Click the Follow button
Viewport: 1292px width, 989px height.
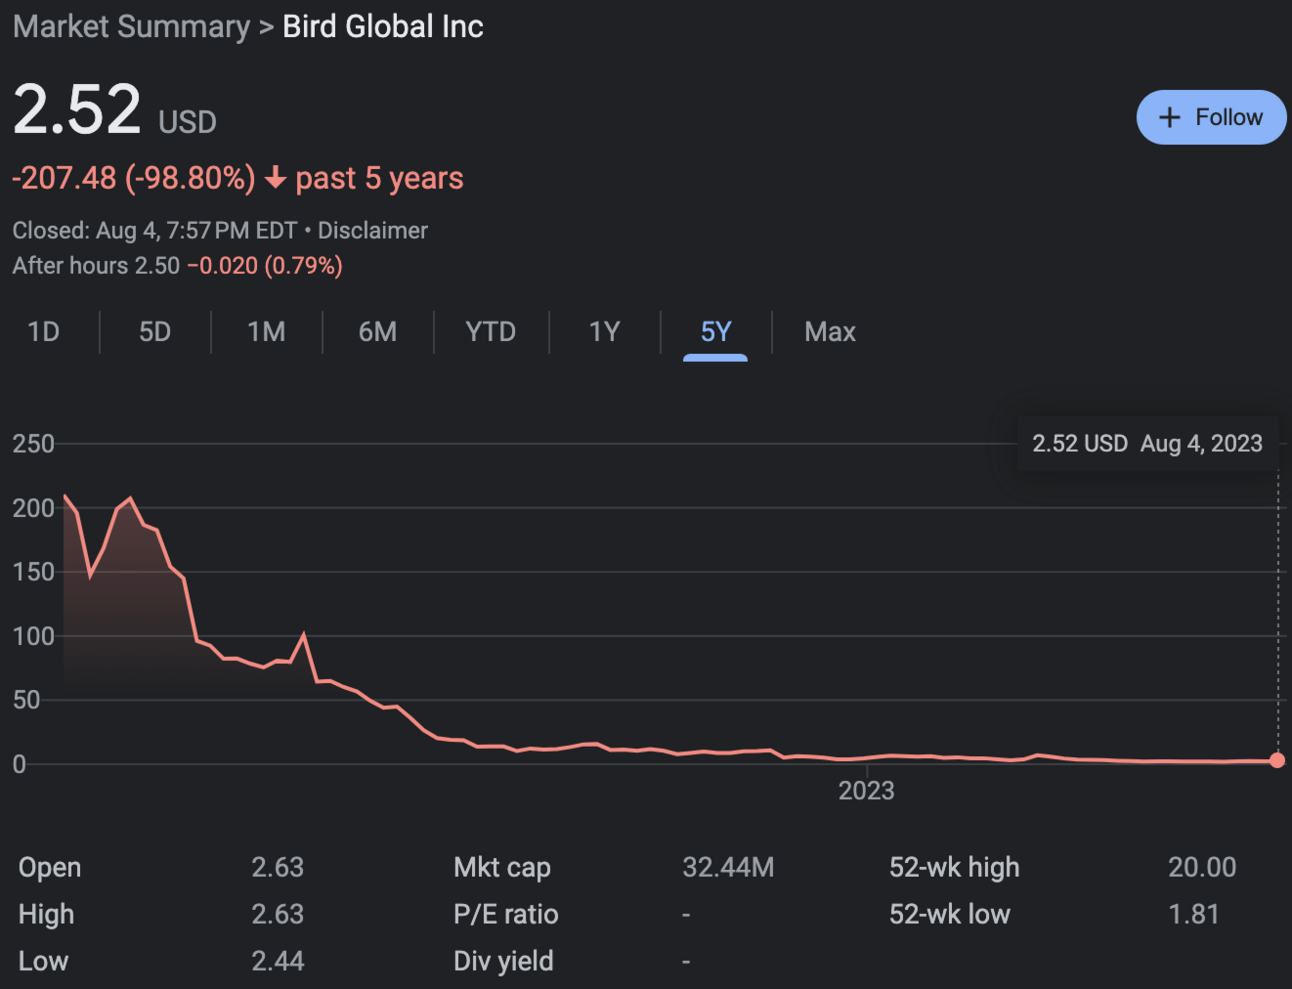click(x=1211, y=117)
